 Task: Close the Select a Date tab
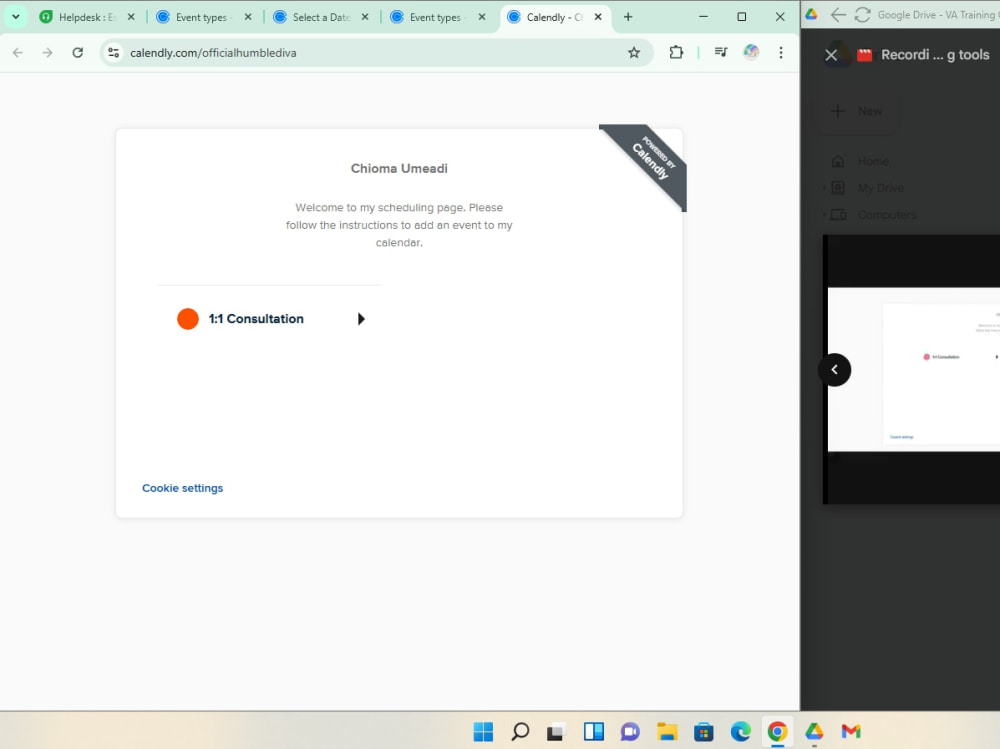click(x=365, y=17)
